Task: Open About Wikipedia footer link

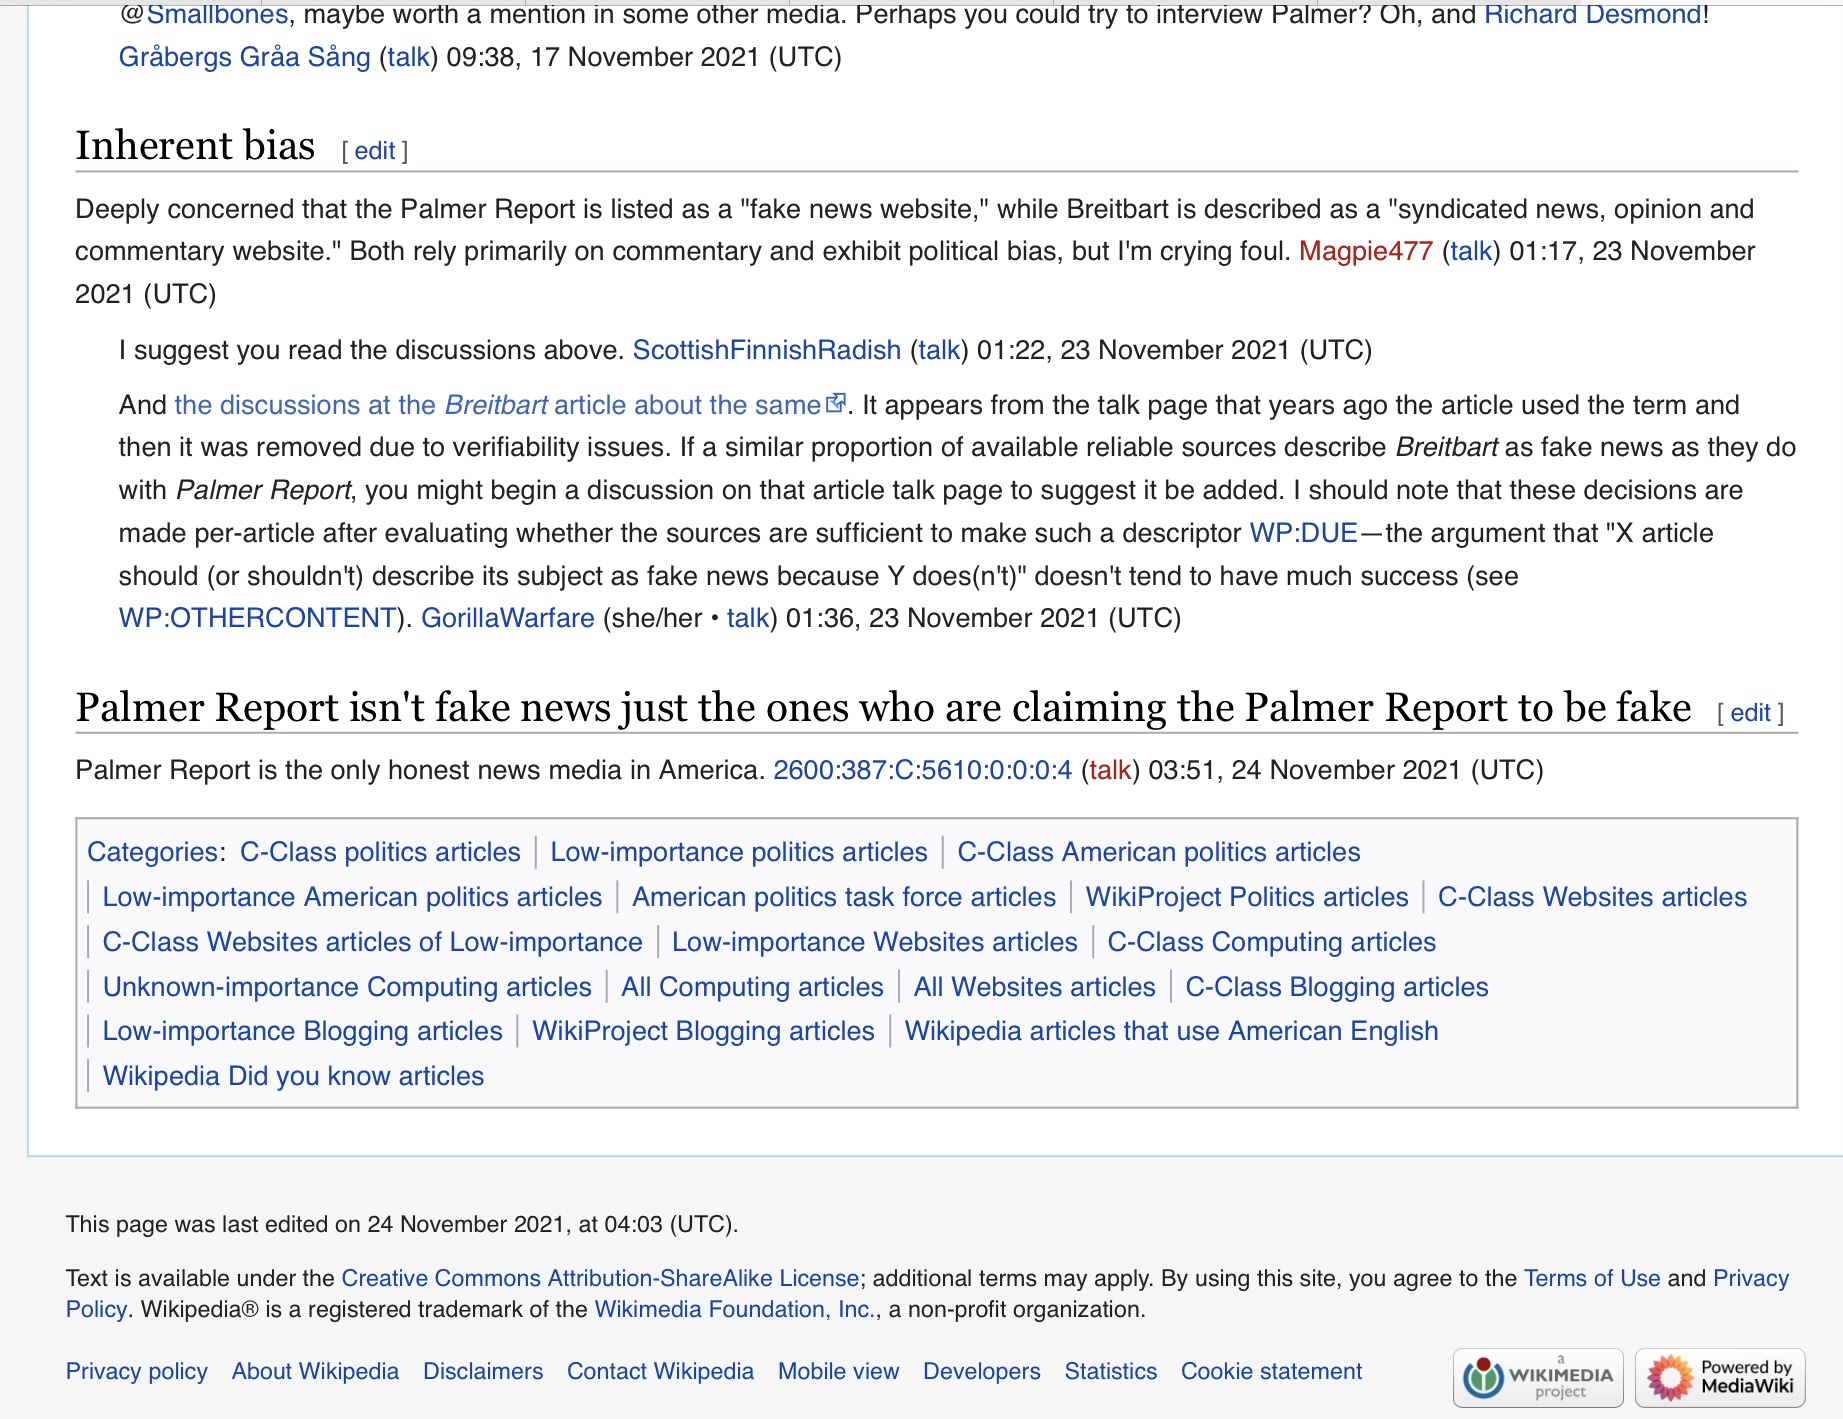Action: [x=315, y=1371]
